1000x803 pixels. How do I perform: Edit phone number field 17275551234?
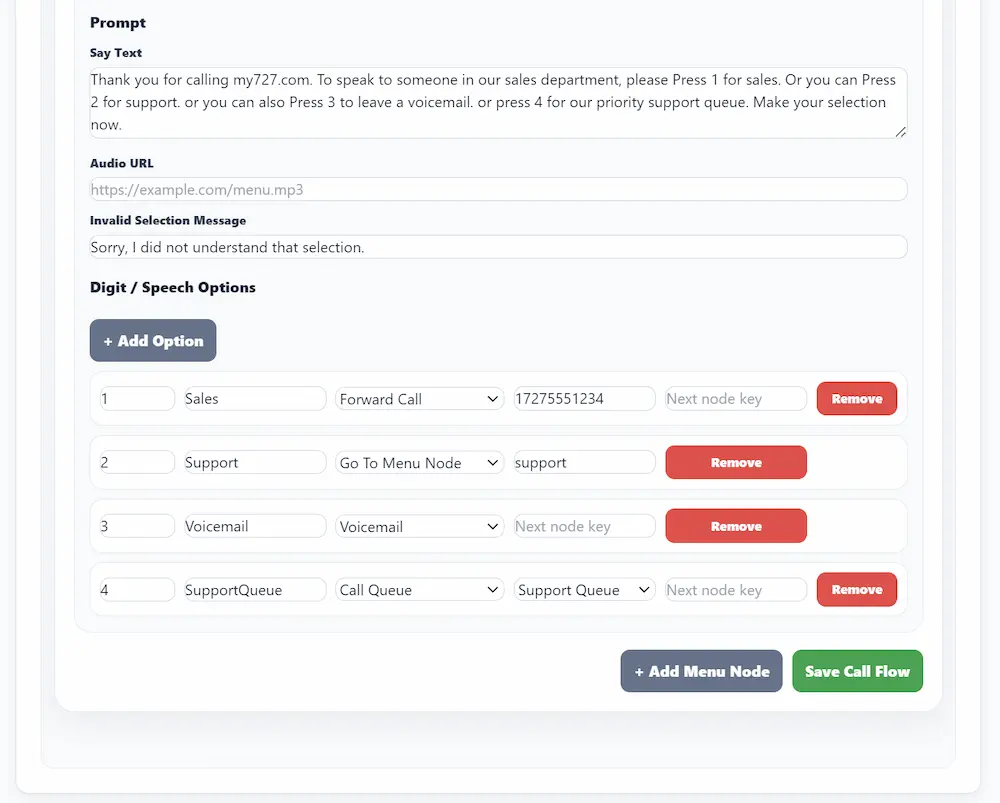584,399
